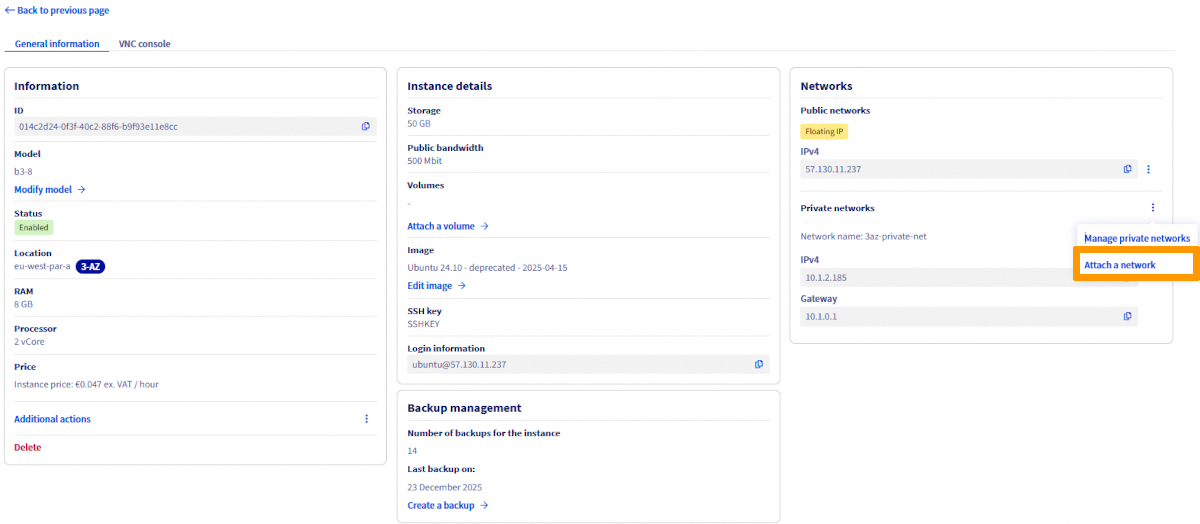Viewport: 1200px width, 524px height.
Task: Choose Attach a network menu entry
Action: click(x=1120, y=265)
